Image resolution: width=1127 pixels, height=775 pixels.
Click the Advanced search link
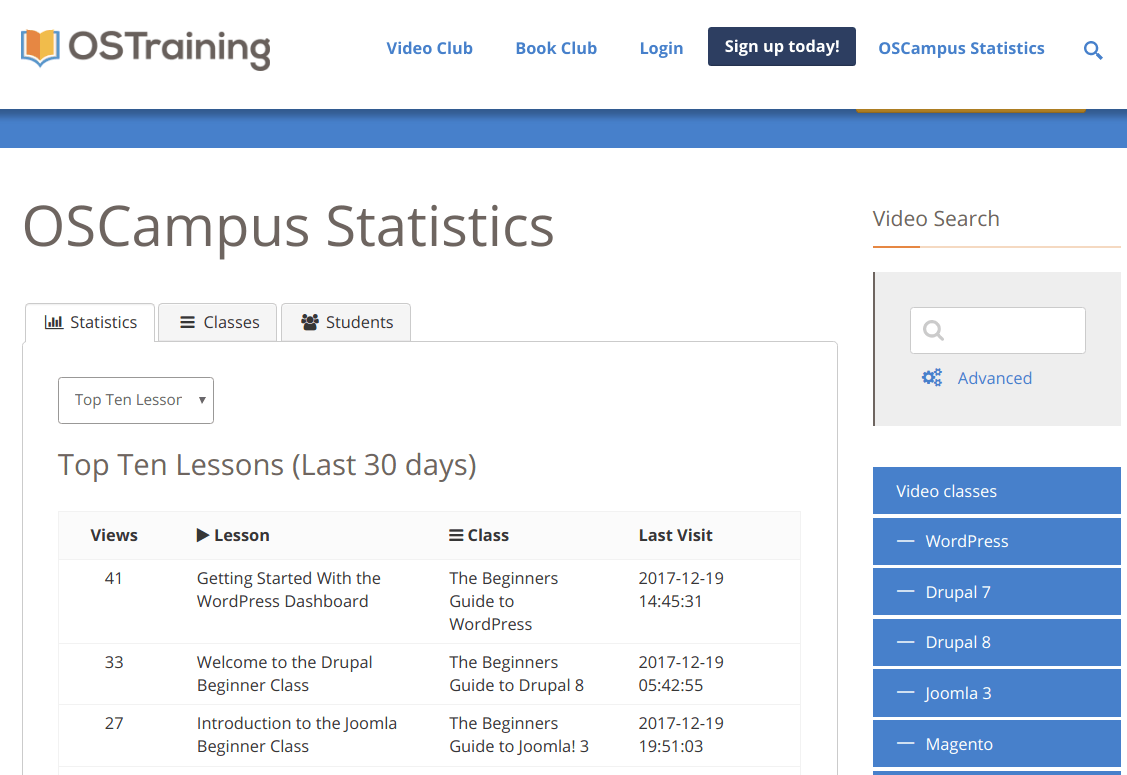click(x=994, y=378)
